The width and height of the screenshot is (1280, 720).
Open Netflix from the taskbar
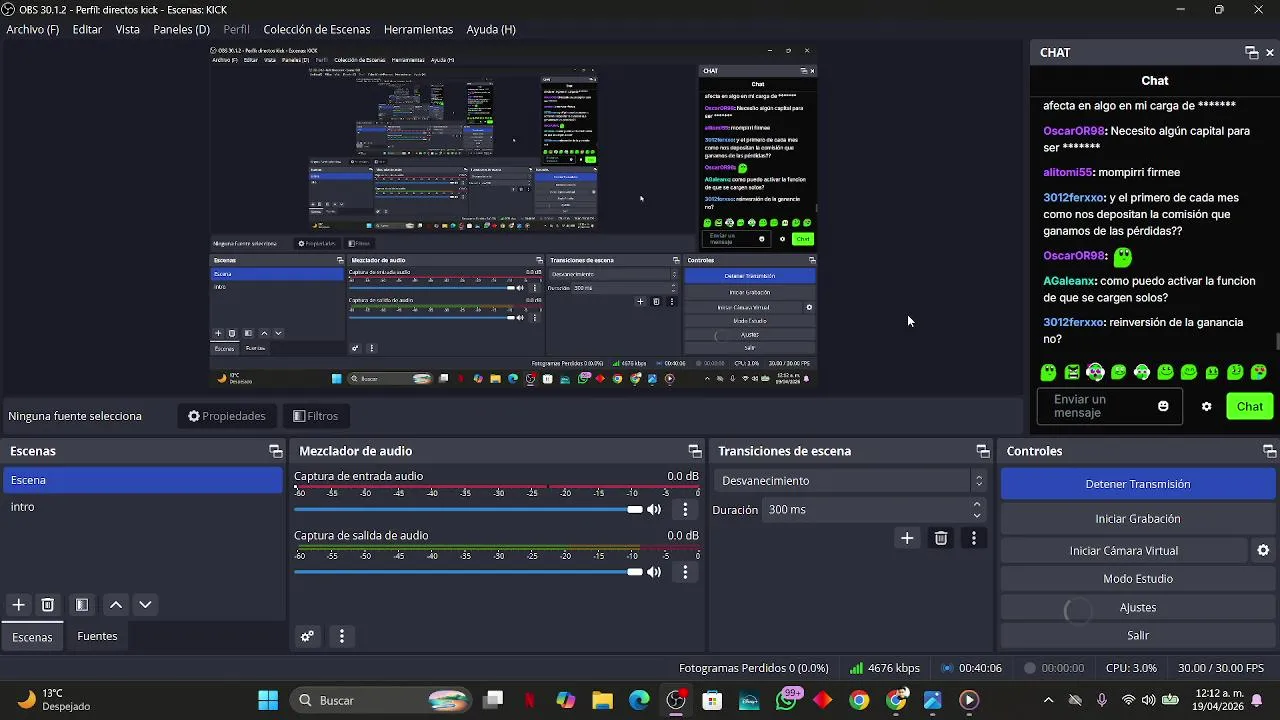(530, 700)
